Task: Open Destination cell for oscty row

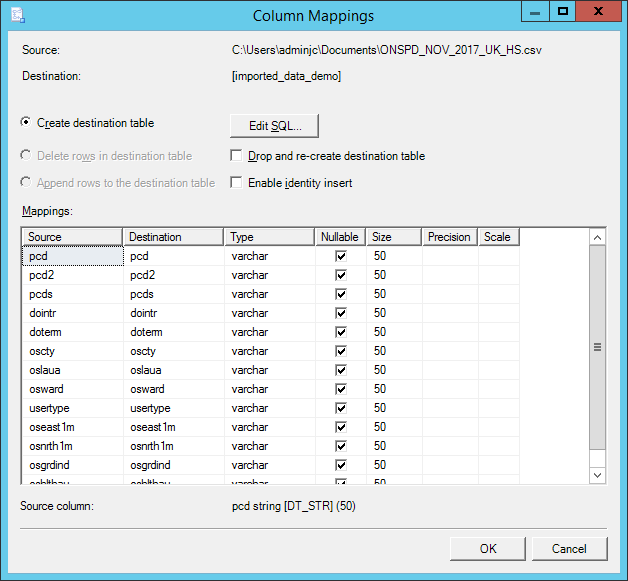Action: 172,351
